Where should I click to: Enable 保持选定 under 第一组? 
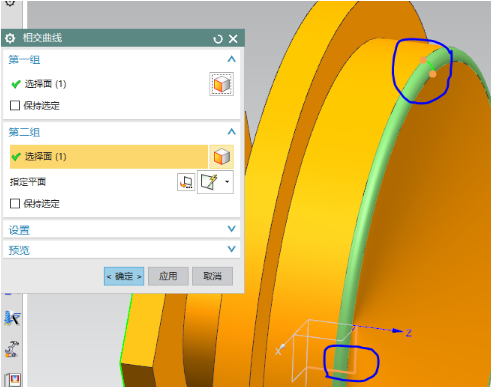coord(15,106)
